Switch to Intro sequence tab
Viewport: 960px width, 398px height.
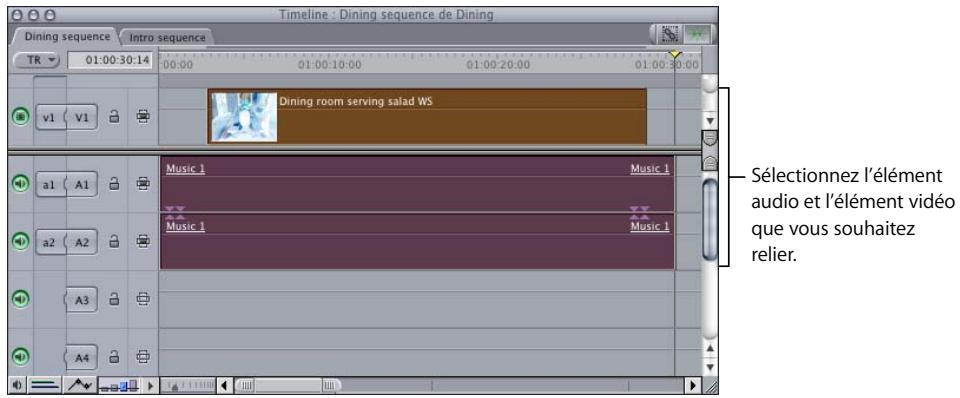click(x=167, y=37)
